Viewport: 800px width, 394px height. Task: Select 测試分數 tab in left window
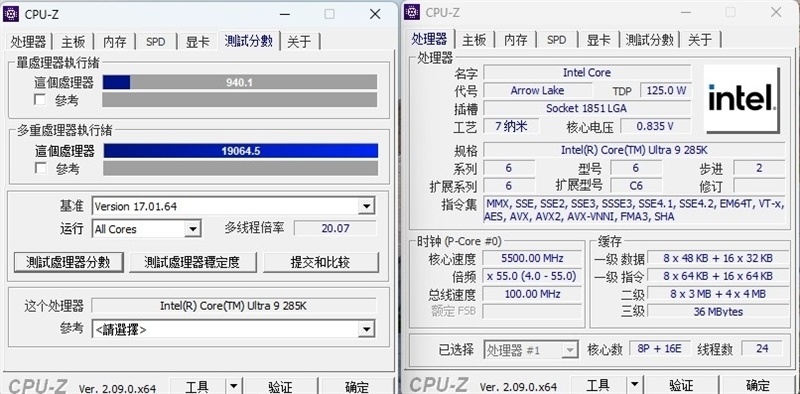click(x=248, y=41)
